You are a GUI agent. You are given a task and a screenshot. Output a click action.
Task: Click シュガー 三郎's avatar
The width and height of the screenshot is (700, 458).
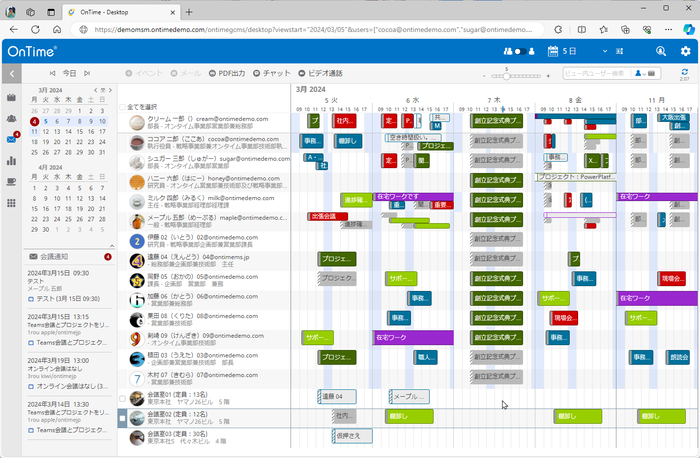137,162
